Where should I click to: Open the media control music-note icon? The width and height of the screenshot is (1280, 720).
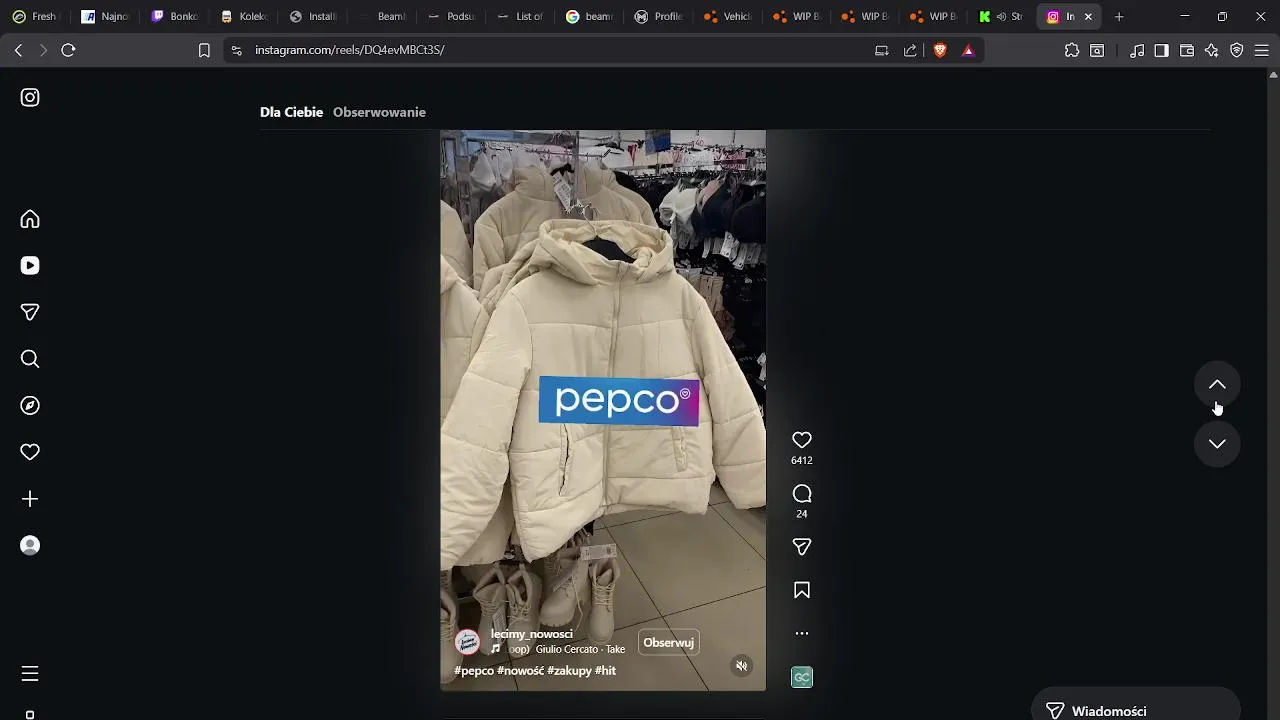click(x=1137, y=50)
